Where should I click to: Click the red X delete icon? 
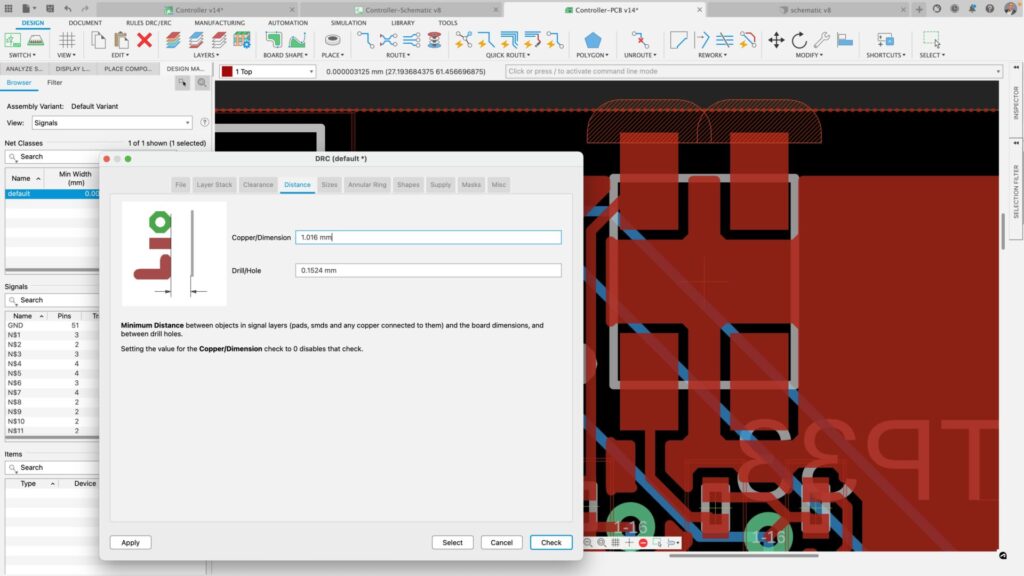pyautogui.click(x=144, y=40)
